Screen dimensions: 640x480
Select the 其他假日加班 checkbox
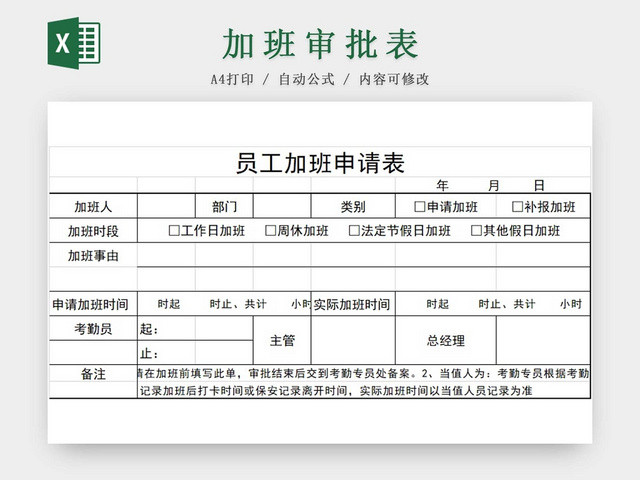coord(476,231)
